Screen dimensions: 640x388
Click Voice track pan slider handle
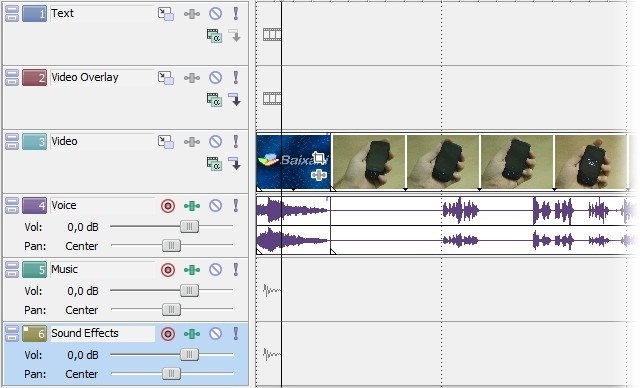pos(171,246)
